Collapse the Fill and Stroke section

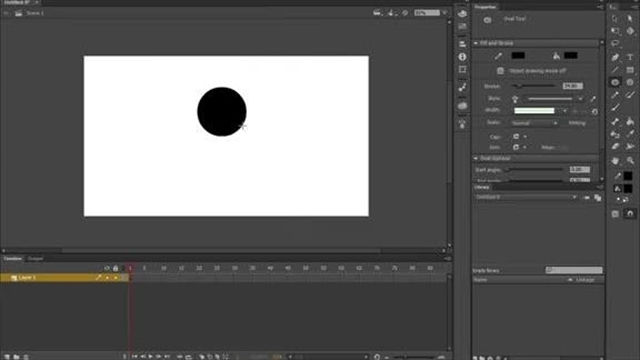coord(476,43)
